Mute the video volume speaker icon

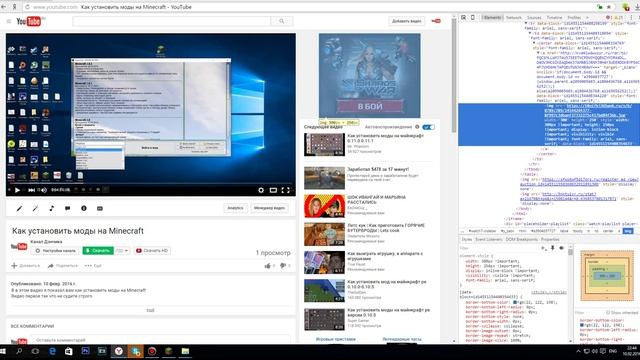pos(44,190)
